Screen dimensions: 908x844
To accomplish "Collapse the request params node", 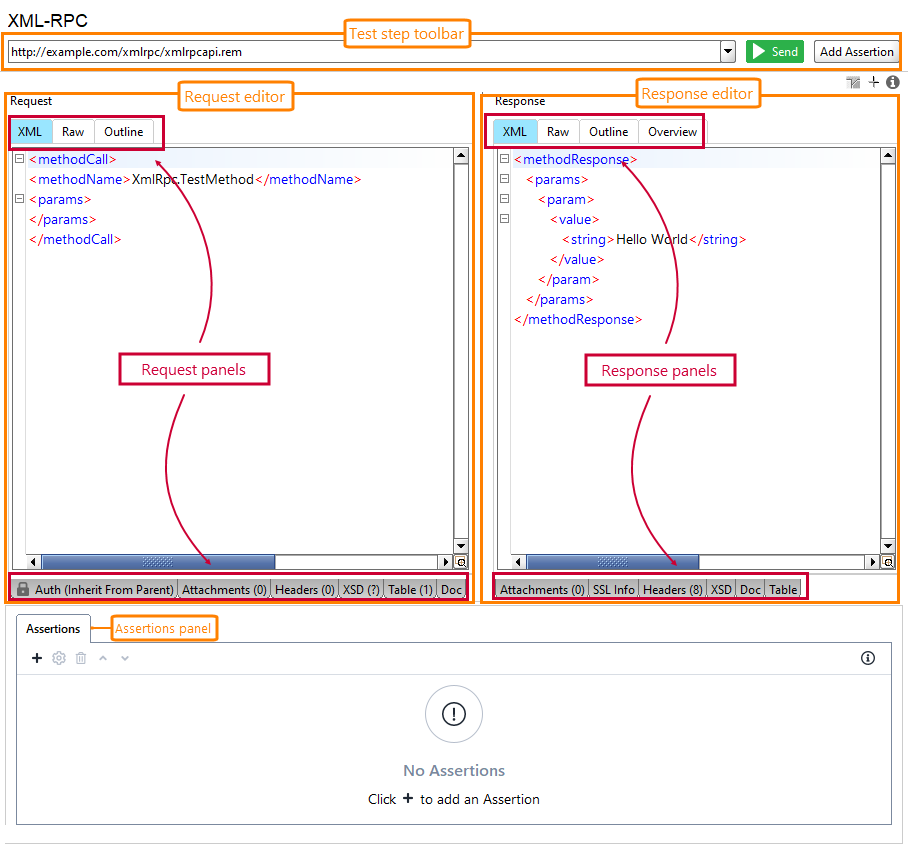I will click(x=19, y=199).
